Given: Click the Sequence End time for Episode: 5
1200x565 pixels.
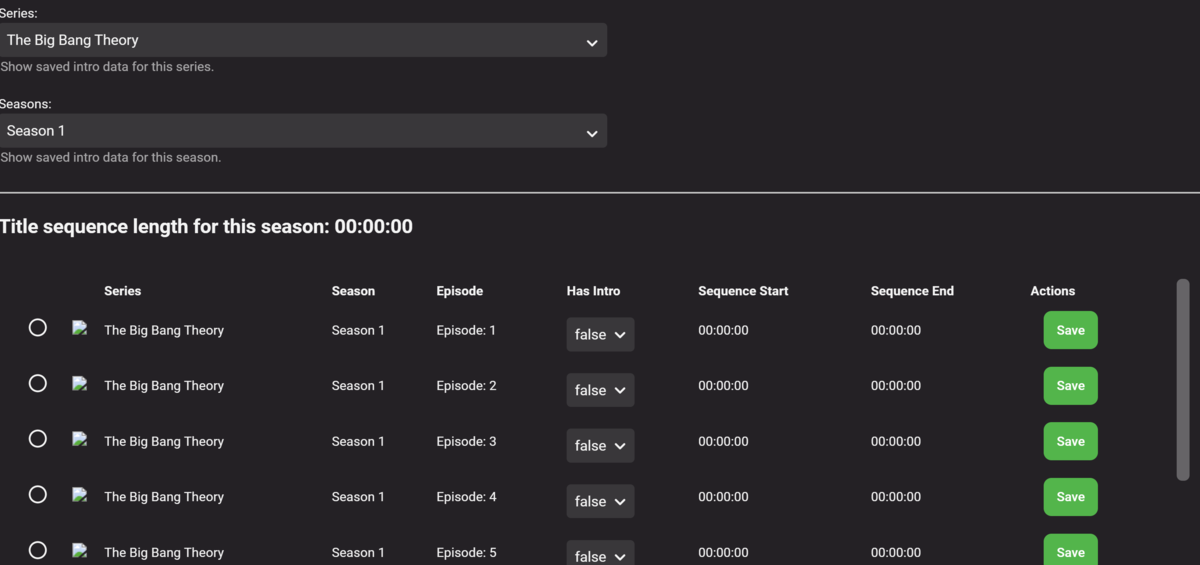Looking at the screenshot, I should coord(896,552).
